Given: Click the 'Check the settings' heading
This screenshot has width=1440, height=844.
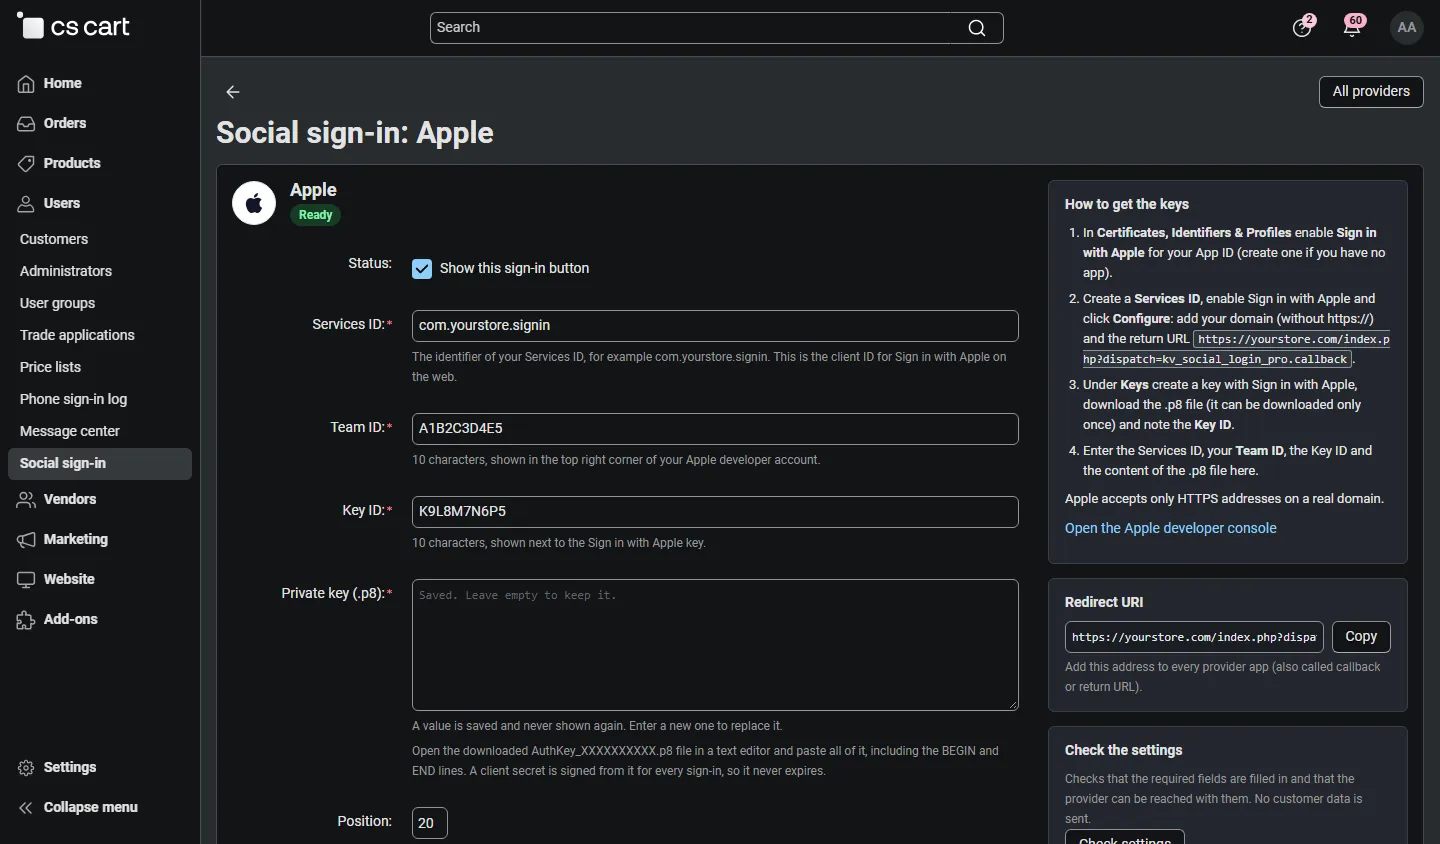Looking at the screenshot, I should click(1123, 750).
